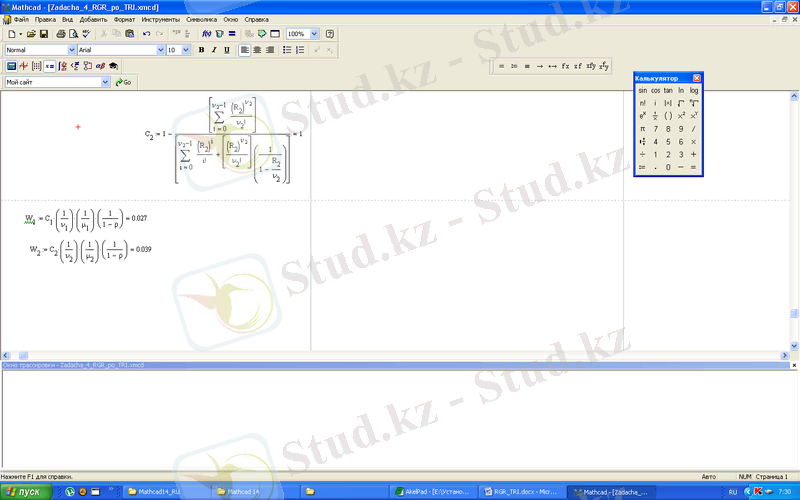Viewport: 800px width, 500px height.
Task: Expand the Мой сайт address dropdown
Action: coord(105,82)
